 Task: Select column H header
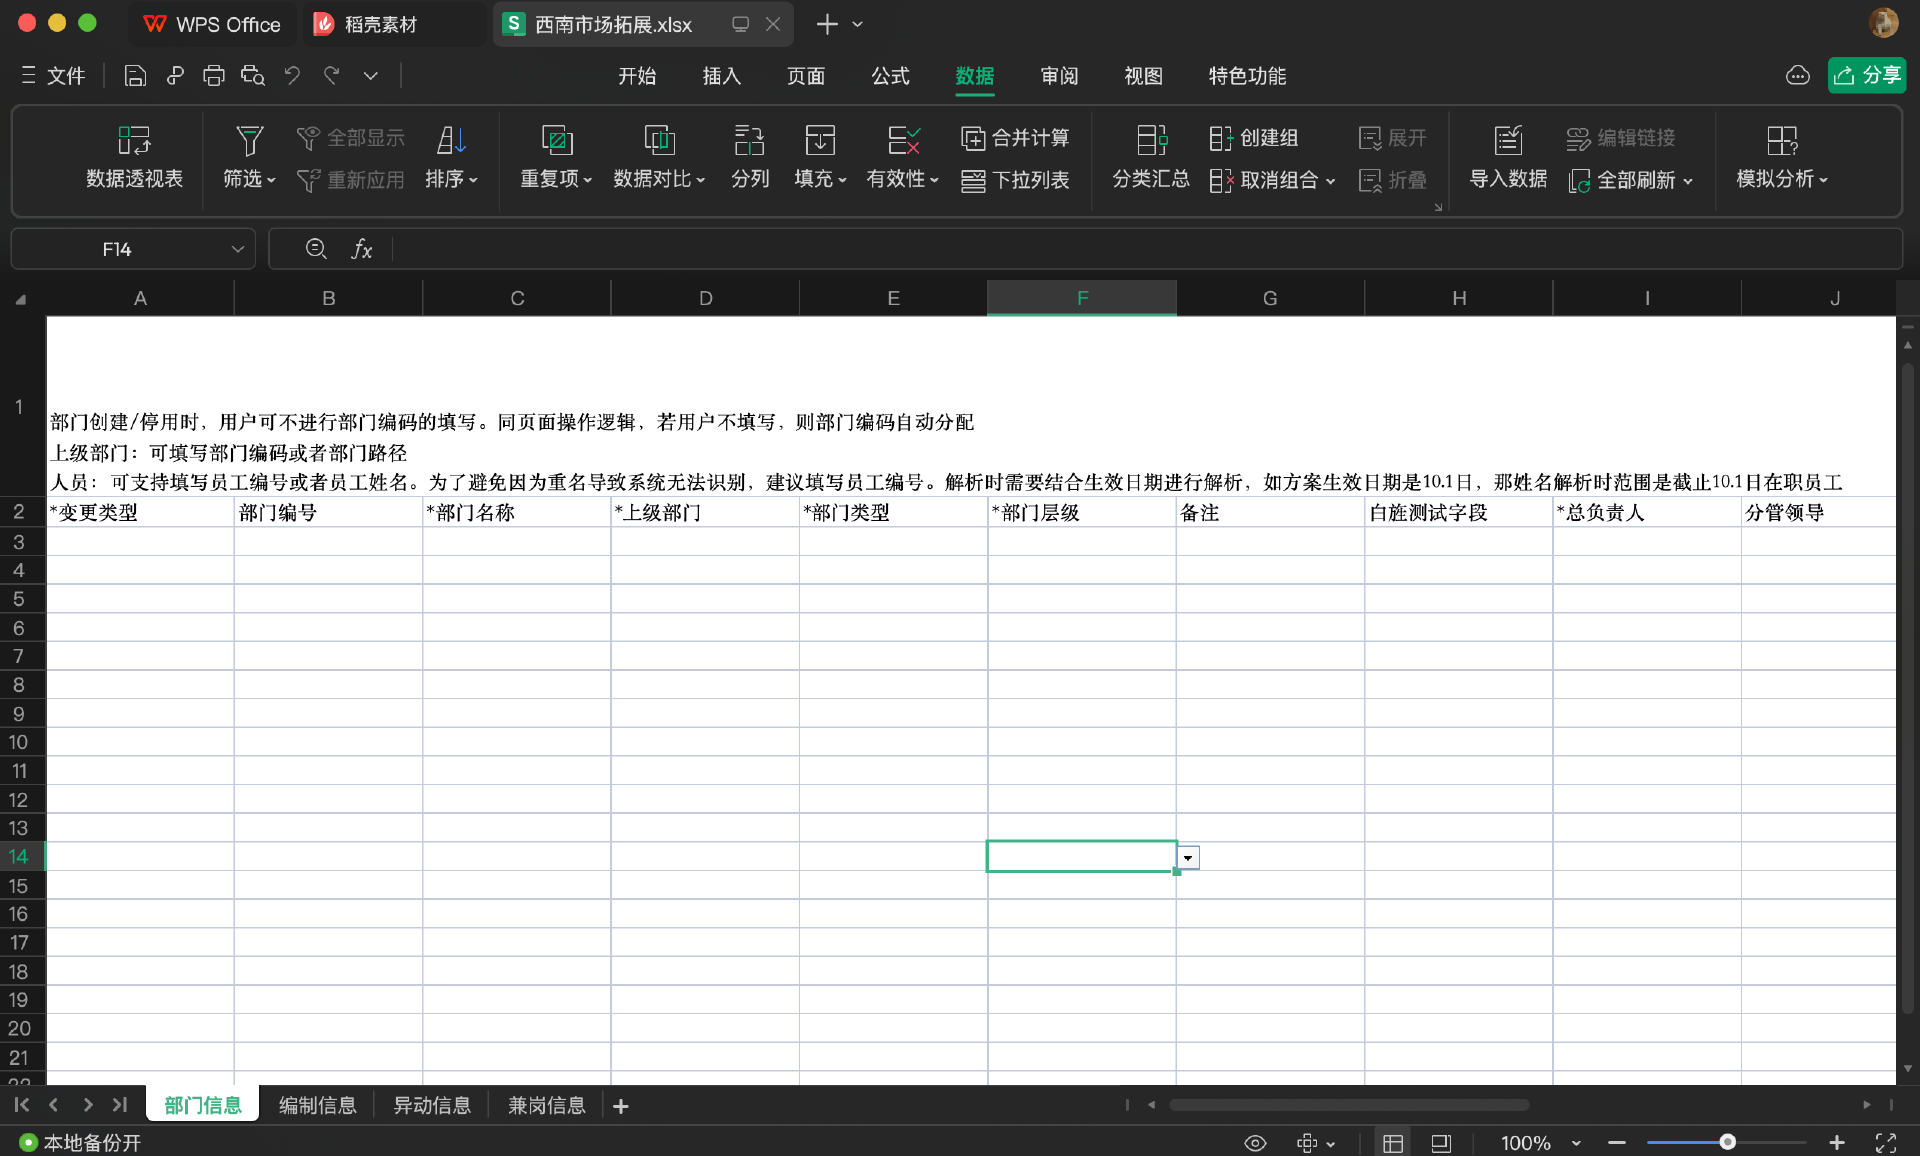(x=1458, y=298)
